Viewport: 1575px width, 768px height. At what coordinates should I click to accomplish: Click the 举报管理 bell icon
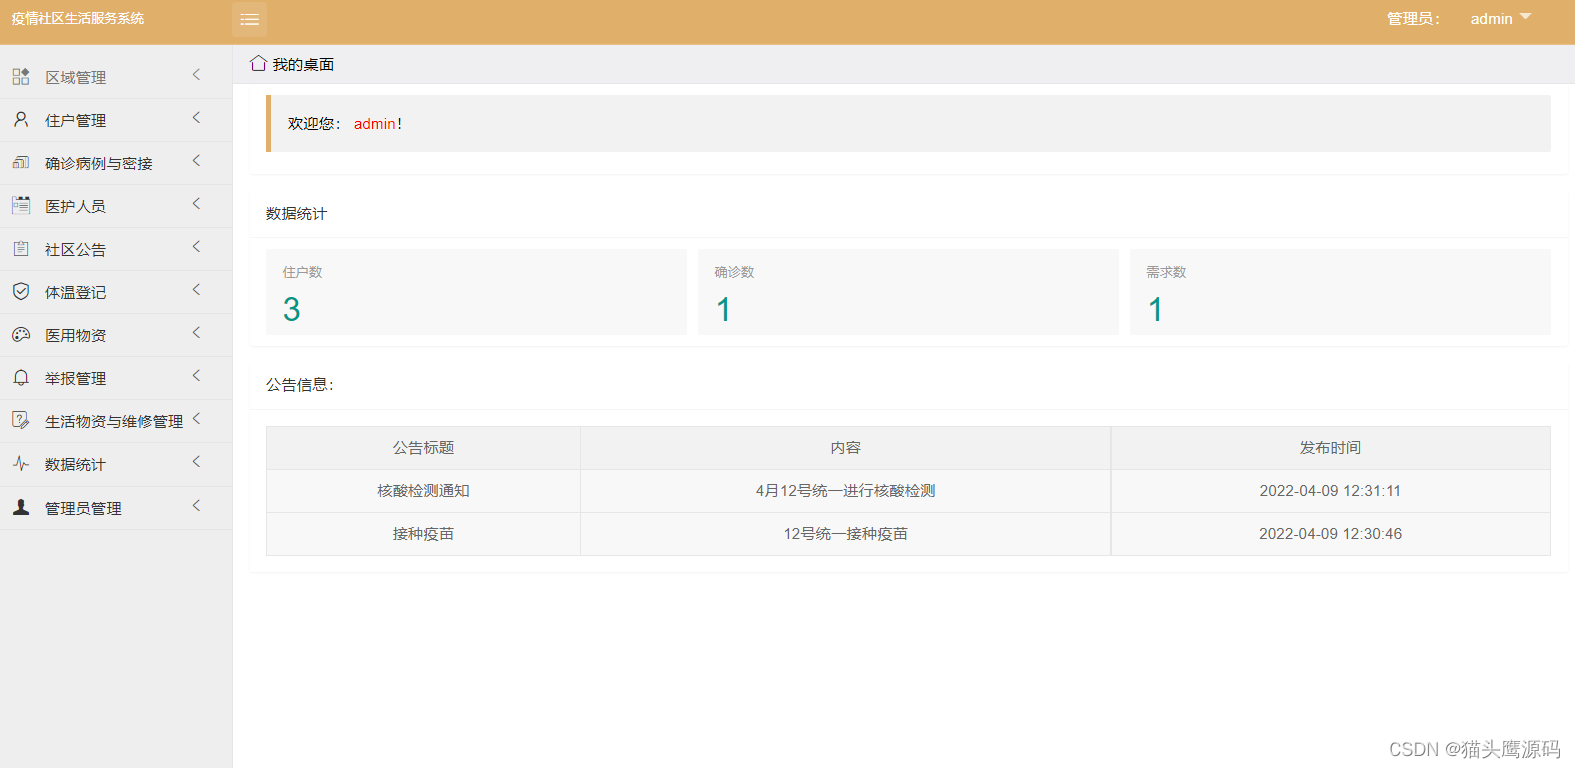(21, 377)
